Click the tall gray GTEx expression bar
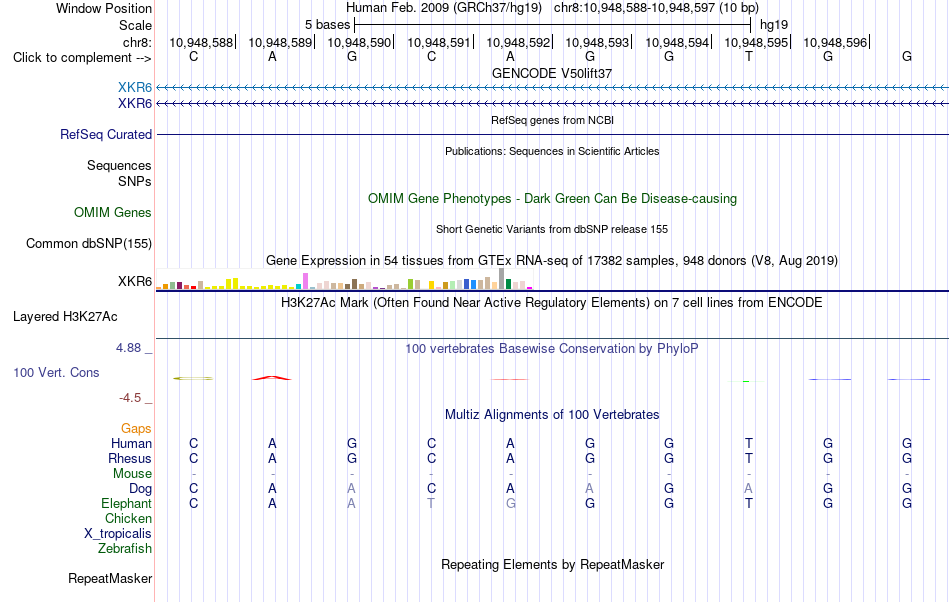Viewport: 950px width, 602px height. [501, 279]
